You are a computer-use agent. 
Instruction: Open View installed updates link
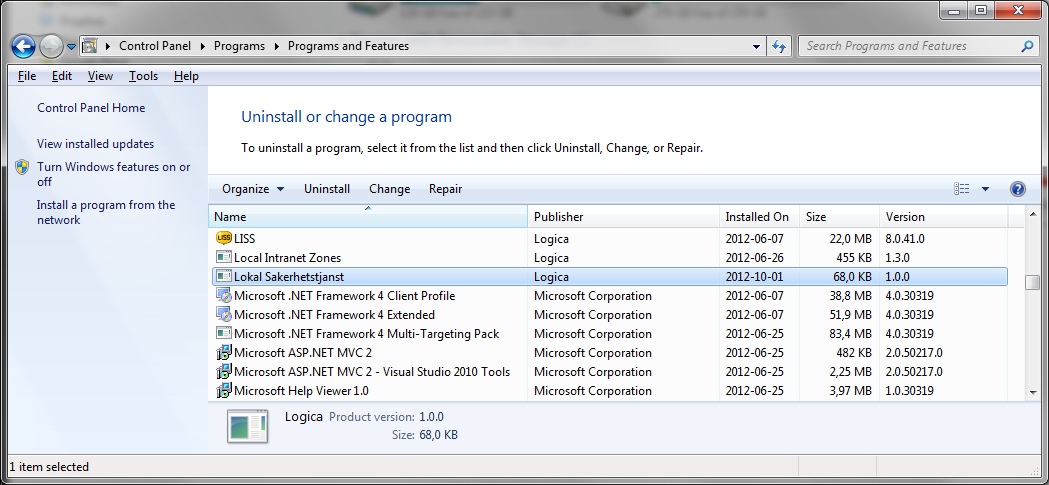96,144
